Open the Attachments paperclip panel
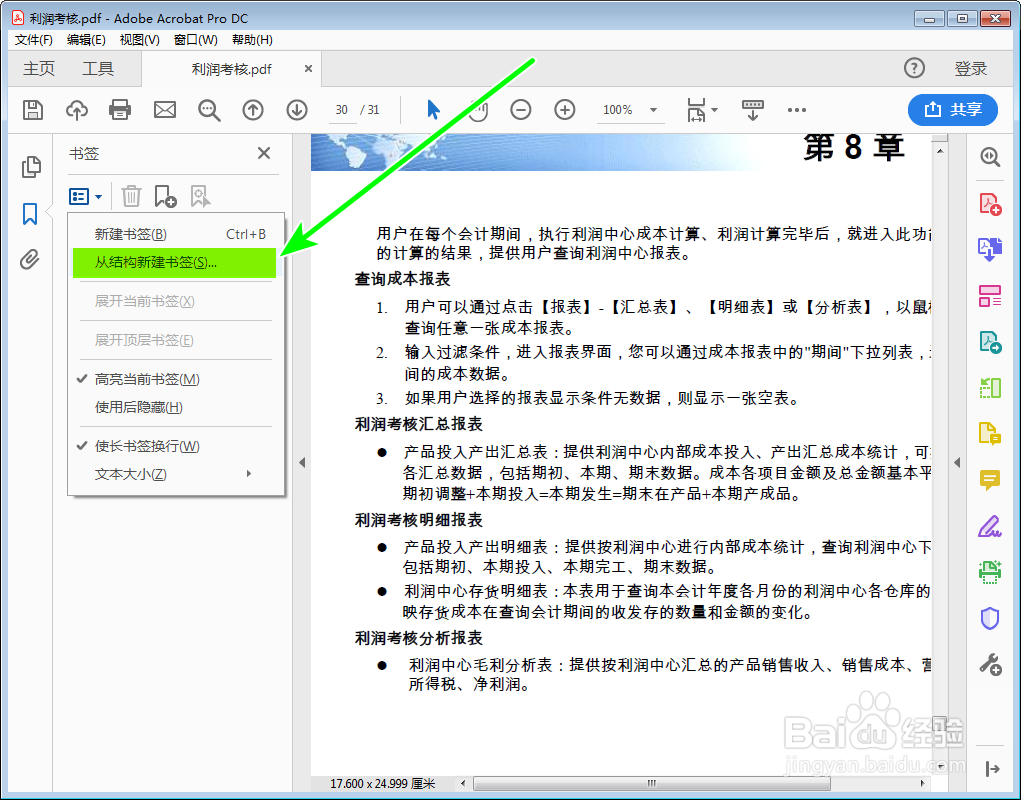The image size is (1021, 800). [x=29, y=260]
